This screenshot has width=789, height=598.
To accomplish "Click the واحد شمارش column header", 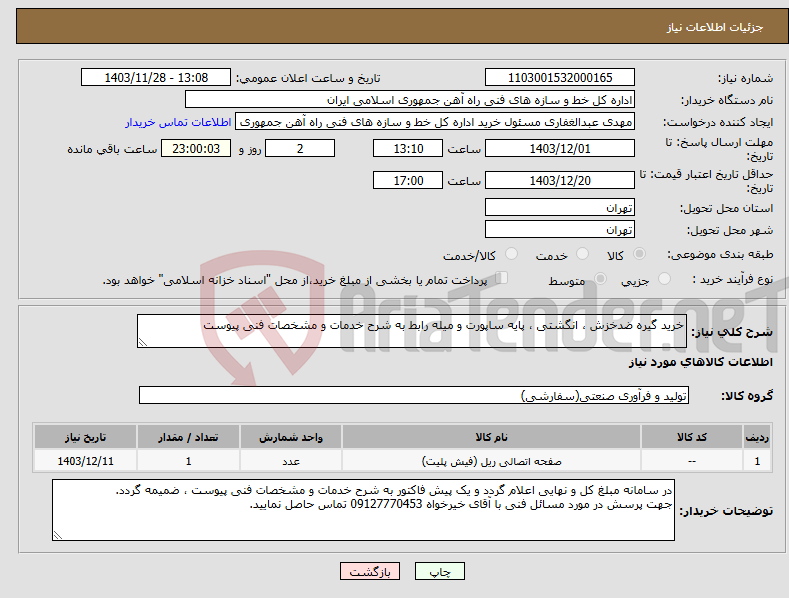I will point(291,437).
